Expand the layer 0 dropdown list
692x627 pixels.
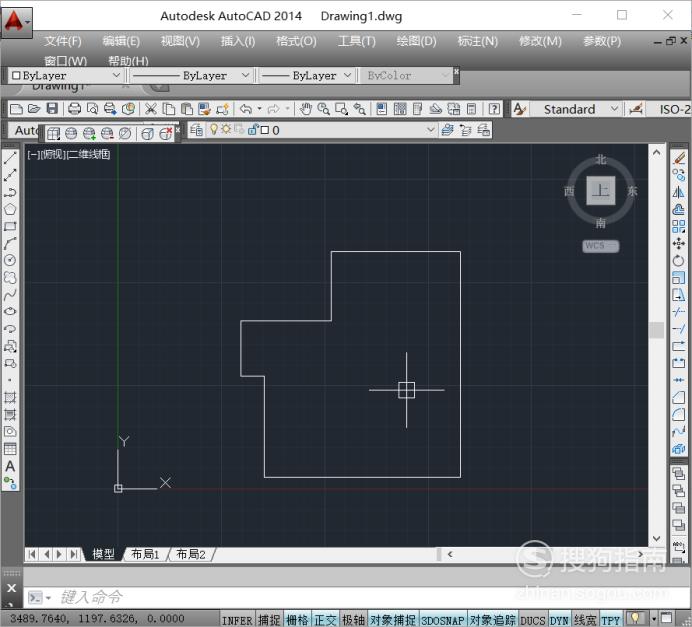(430, 130)
